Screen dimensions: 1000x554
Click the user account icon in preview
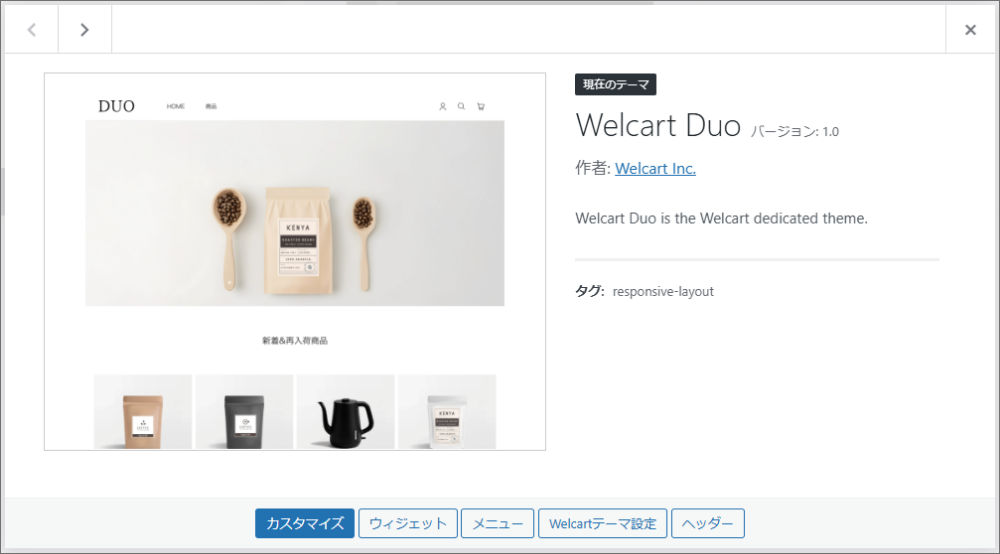(x=443, y=106)
